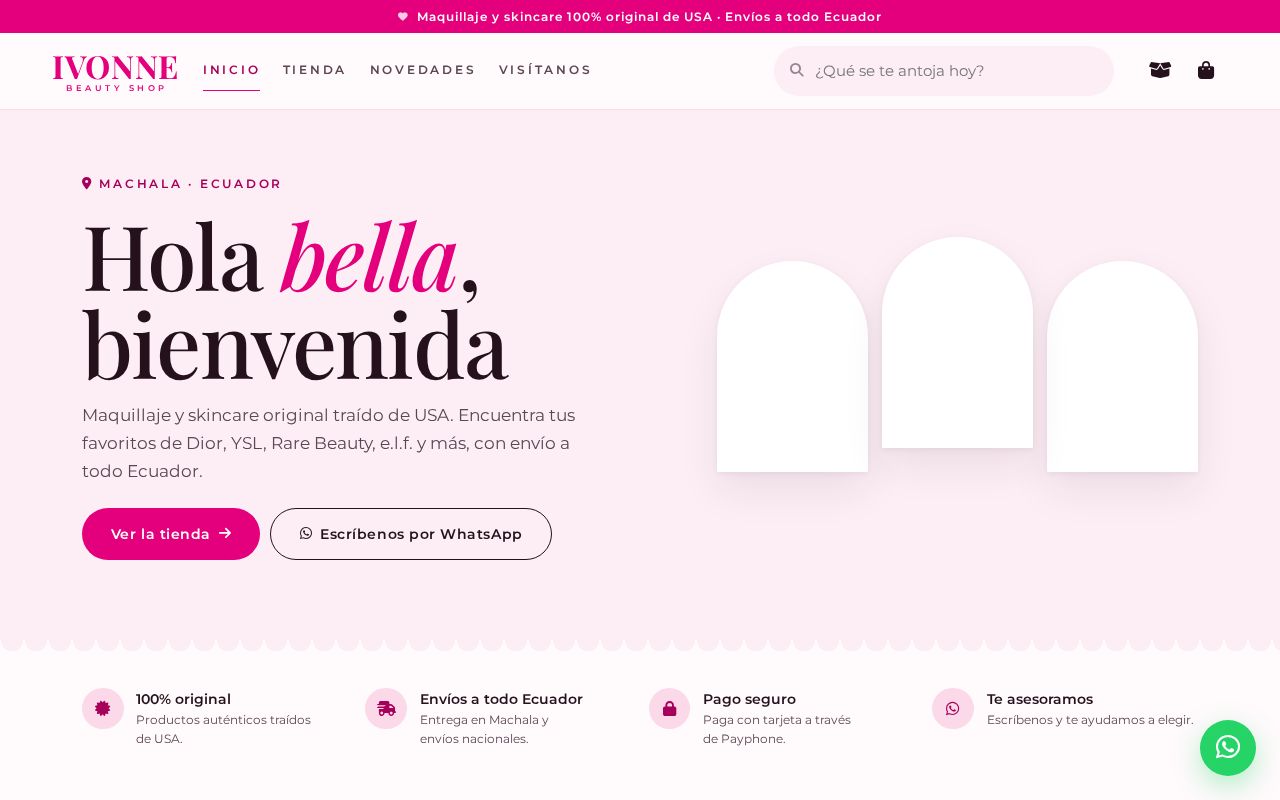Click Escríbenos por WhatsApp button
This screenshot has height=800, width=1280.
[411, 534]
